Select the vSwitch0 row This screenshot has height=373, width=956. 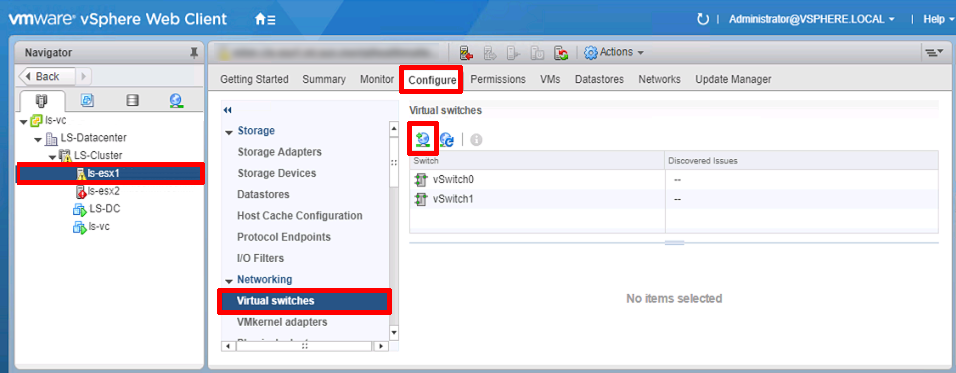point(674,180)
